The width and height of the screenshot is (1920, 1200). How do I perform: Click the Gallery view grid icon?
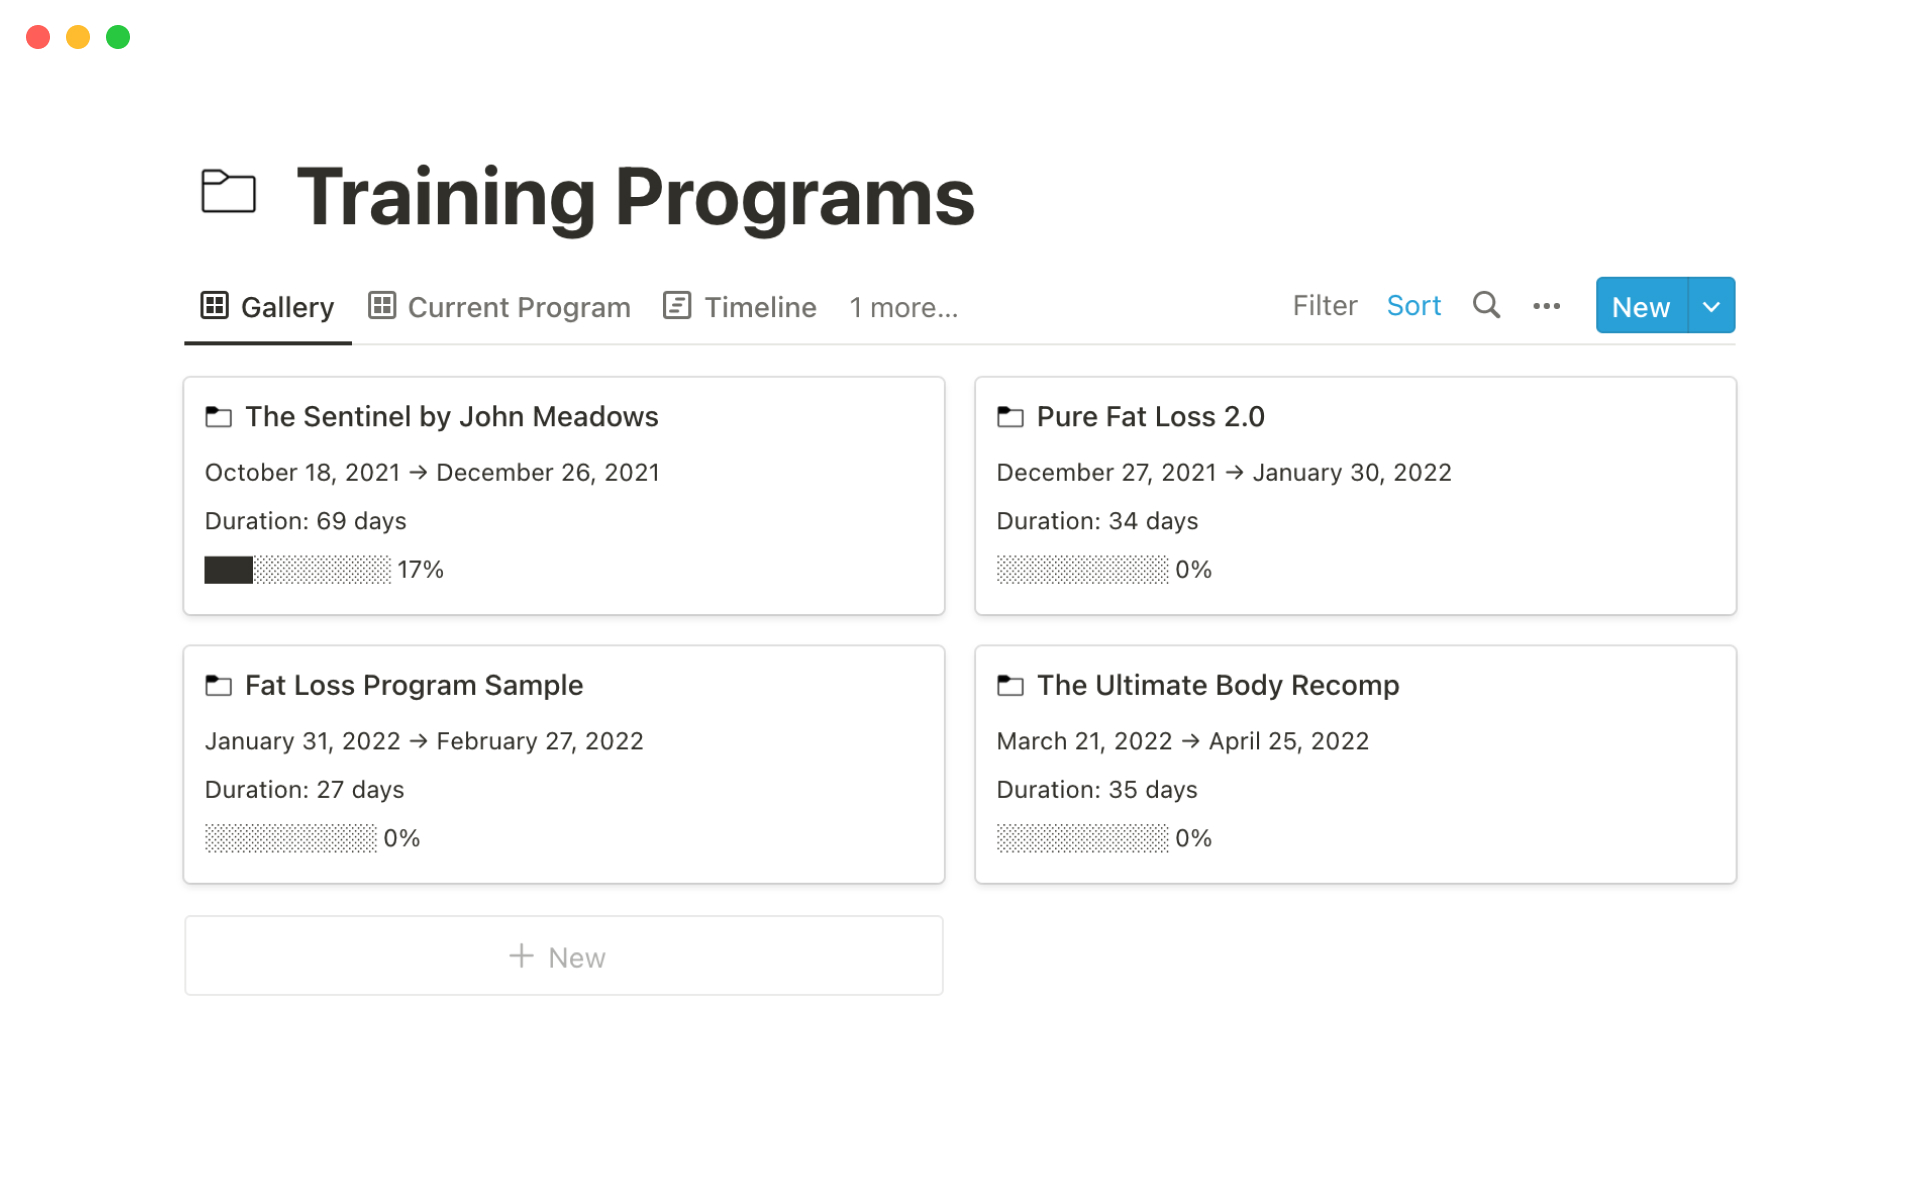click(215, 305)
